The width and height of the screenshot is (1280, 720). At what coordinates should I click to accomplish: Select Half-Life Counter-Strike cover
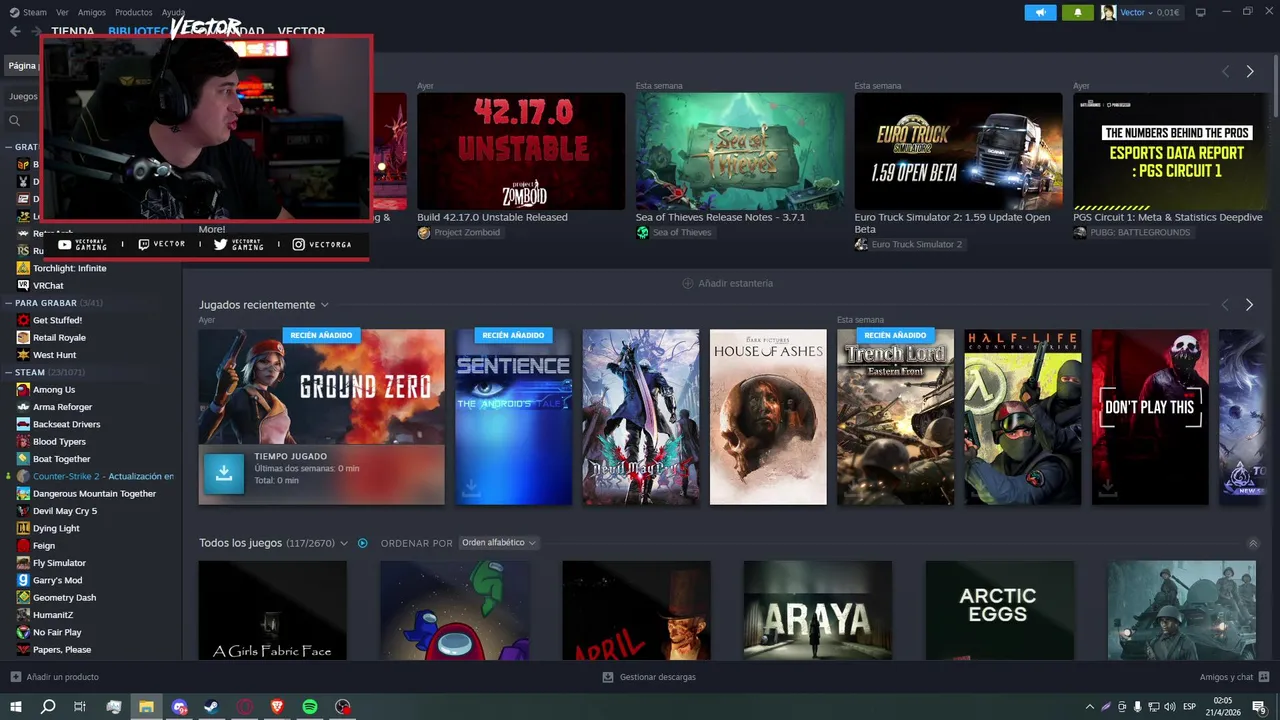1022,417
